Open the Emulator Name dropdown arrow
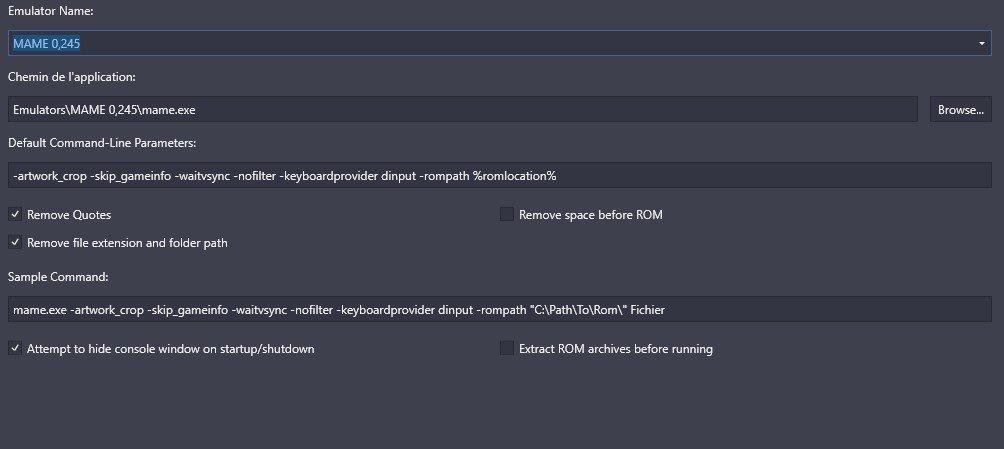 click(x=981, y=44)
